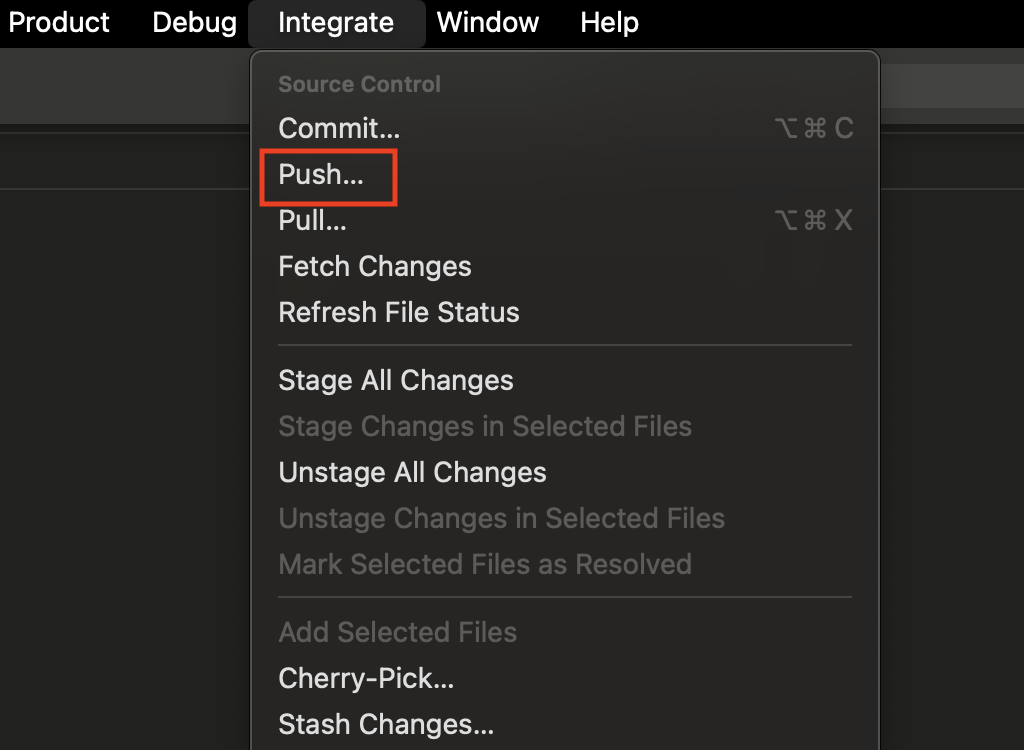The height and width of the screenshot is (750, 1024).
Task: Open the Debug menu
Action: [x=195, y=23]
